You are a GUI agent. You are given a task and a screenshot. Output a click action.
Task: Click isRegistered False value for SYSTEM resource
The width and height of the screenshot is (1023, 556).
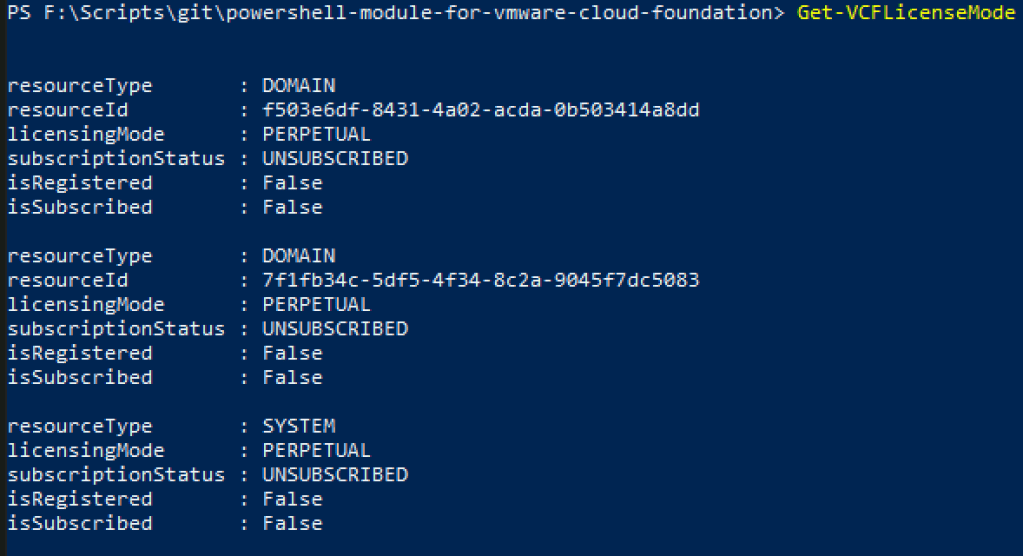(292, 499)
